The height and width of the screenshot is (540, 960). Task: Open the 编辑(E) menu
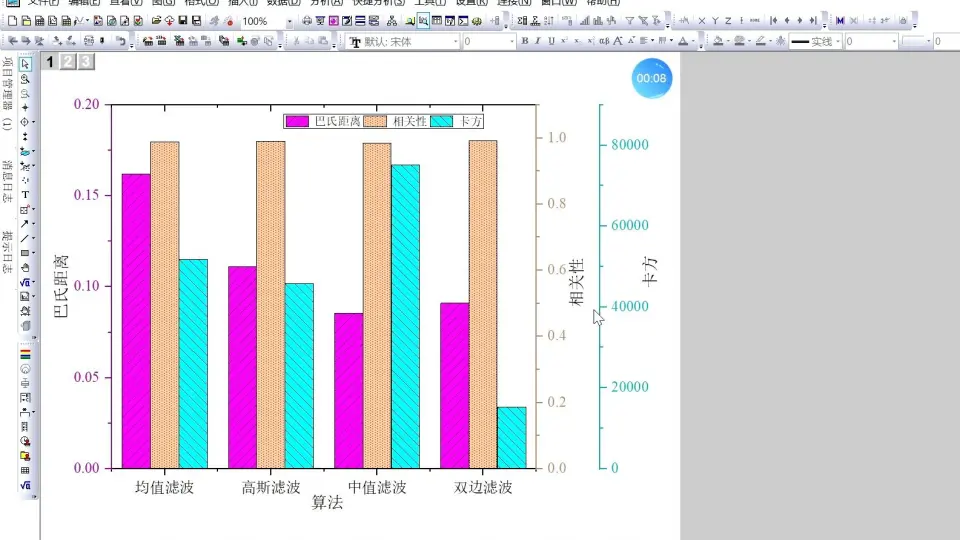pyautogui.click(x=84, y=2)
